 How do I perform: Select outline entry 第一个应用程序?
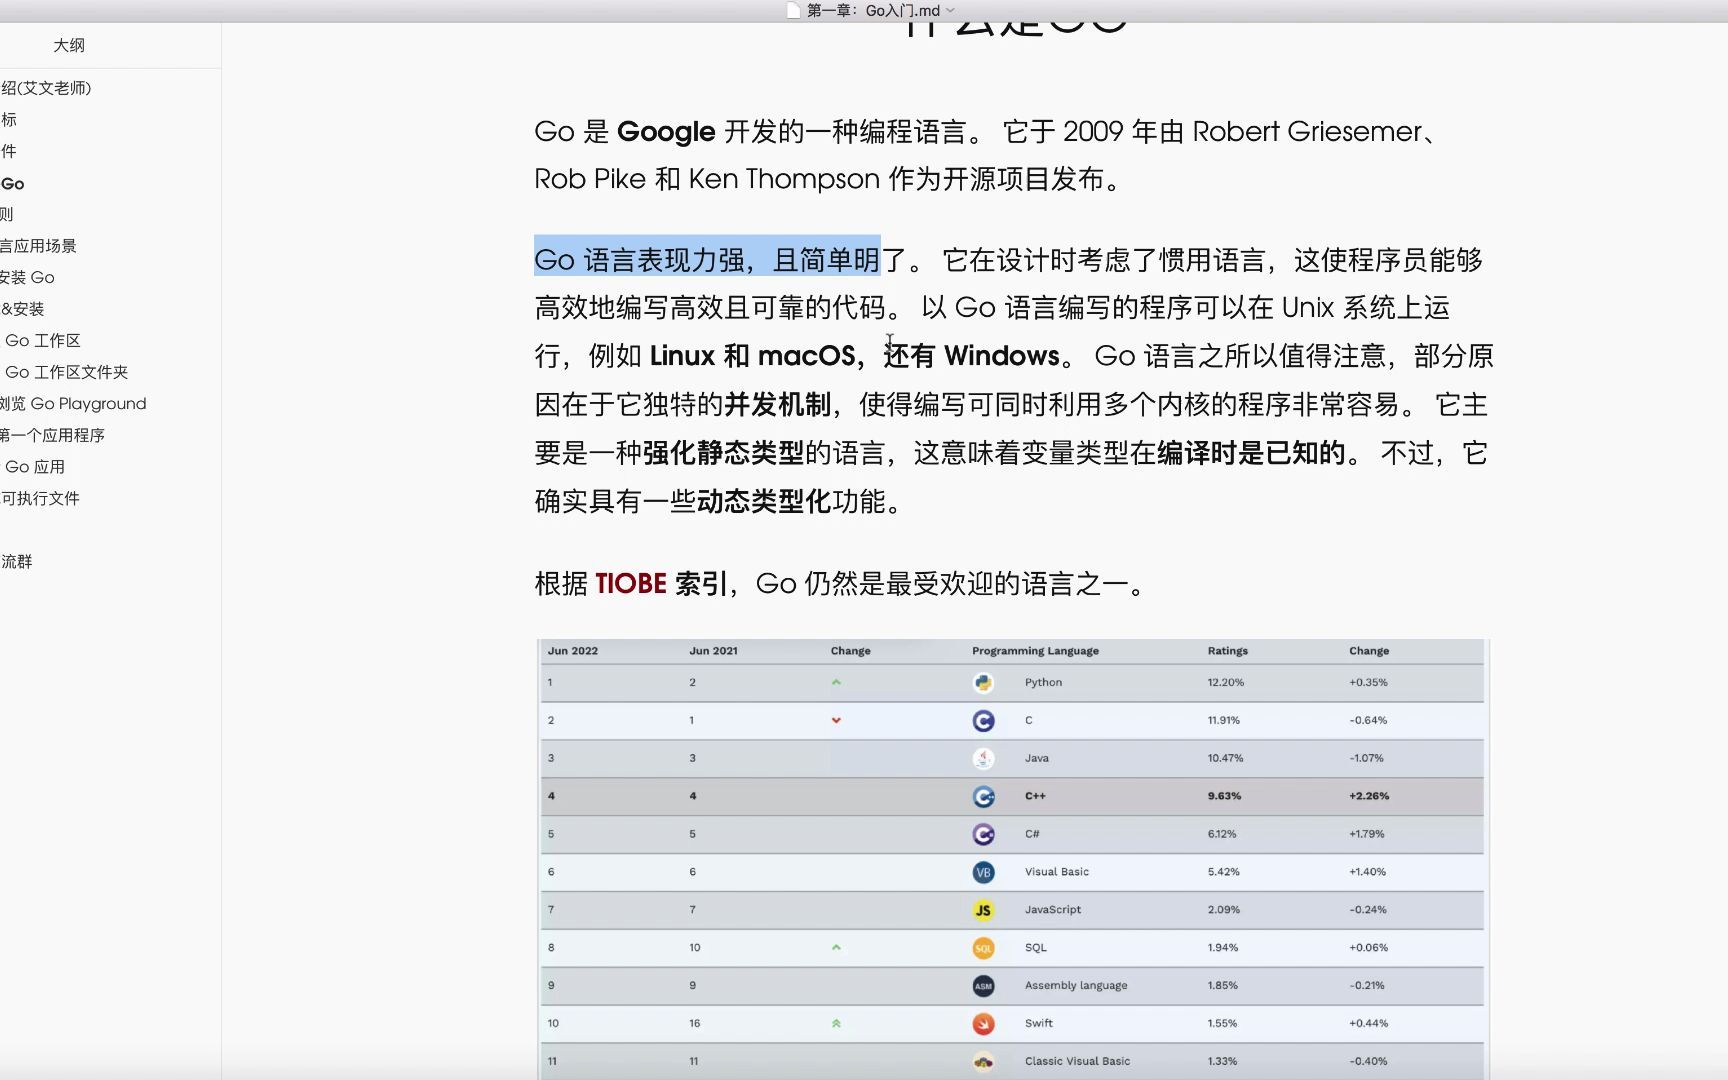point(52,435)
